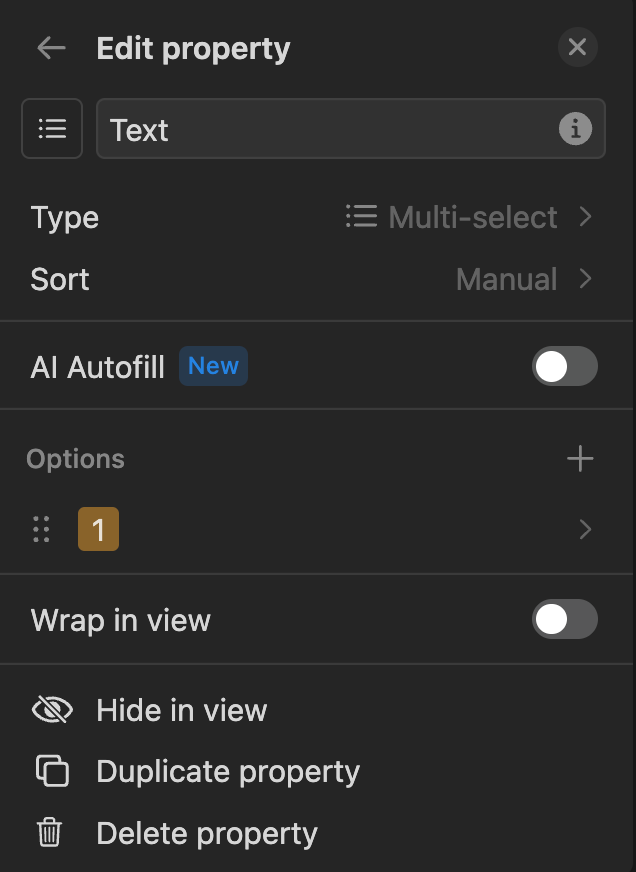
Task: Choose Duplicate property option
Action: pos(227,772)
